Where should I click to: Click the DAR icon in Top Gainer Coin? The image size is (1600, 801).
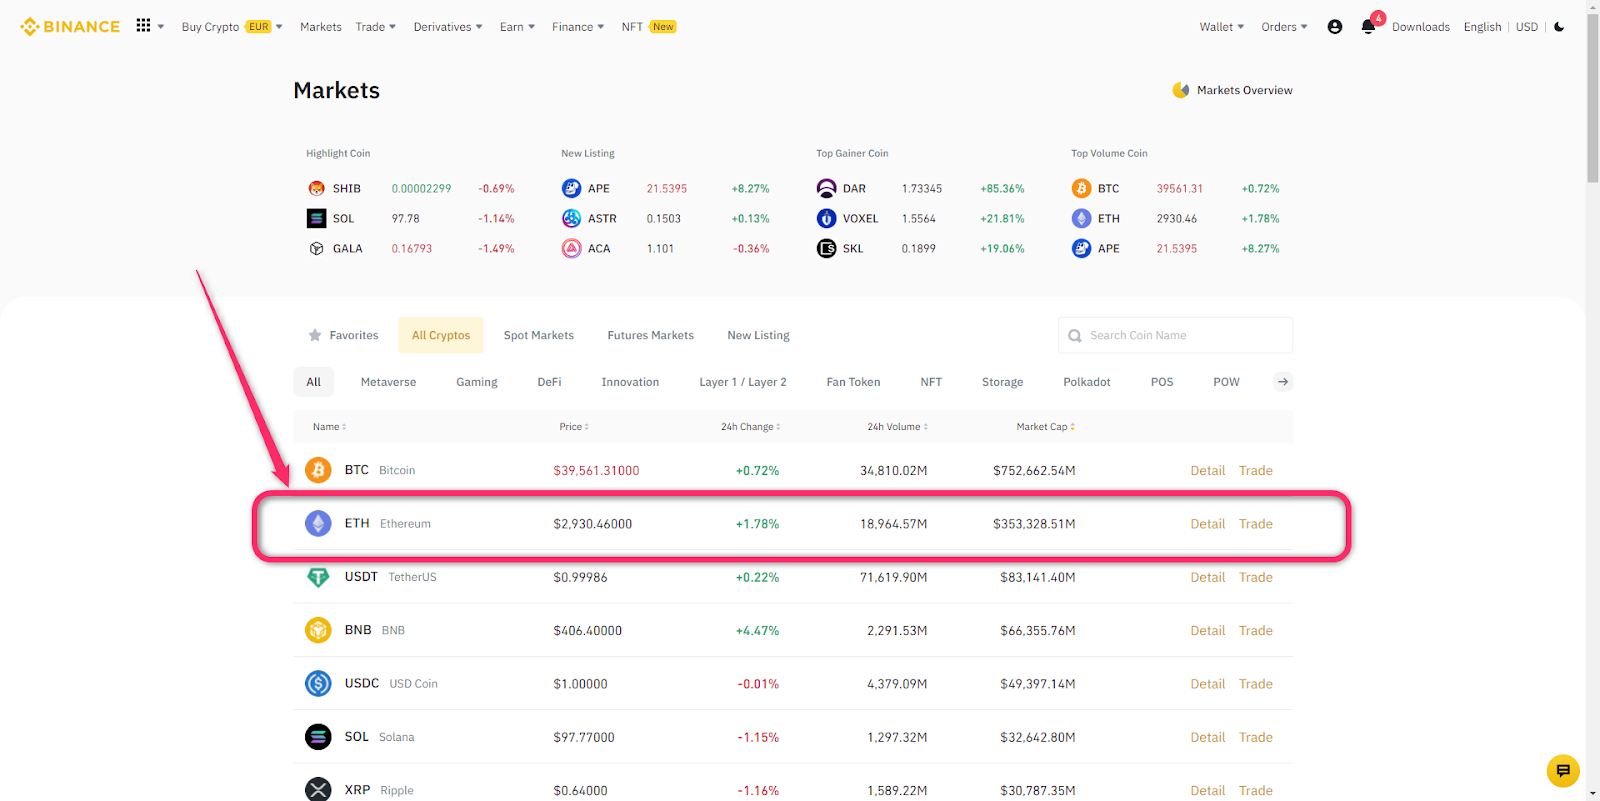tap(827, 188)
